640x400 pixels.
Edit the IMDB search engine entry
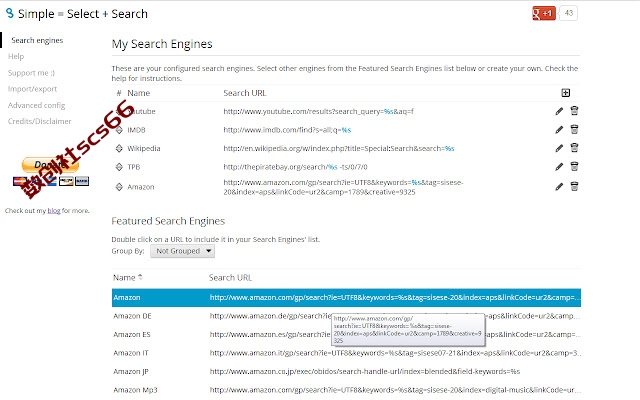pyautogui.click(x=559, y=130)
